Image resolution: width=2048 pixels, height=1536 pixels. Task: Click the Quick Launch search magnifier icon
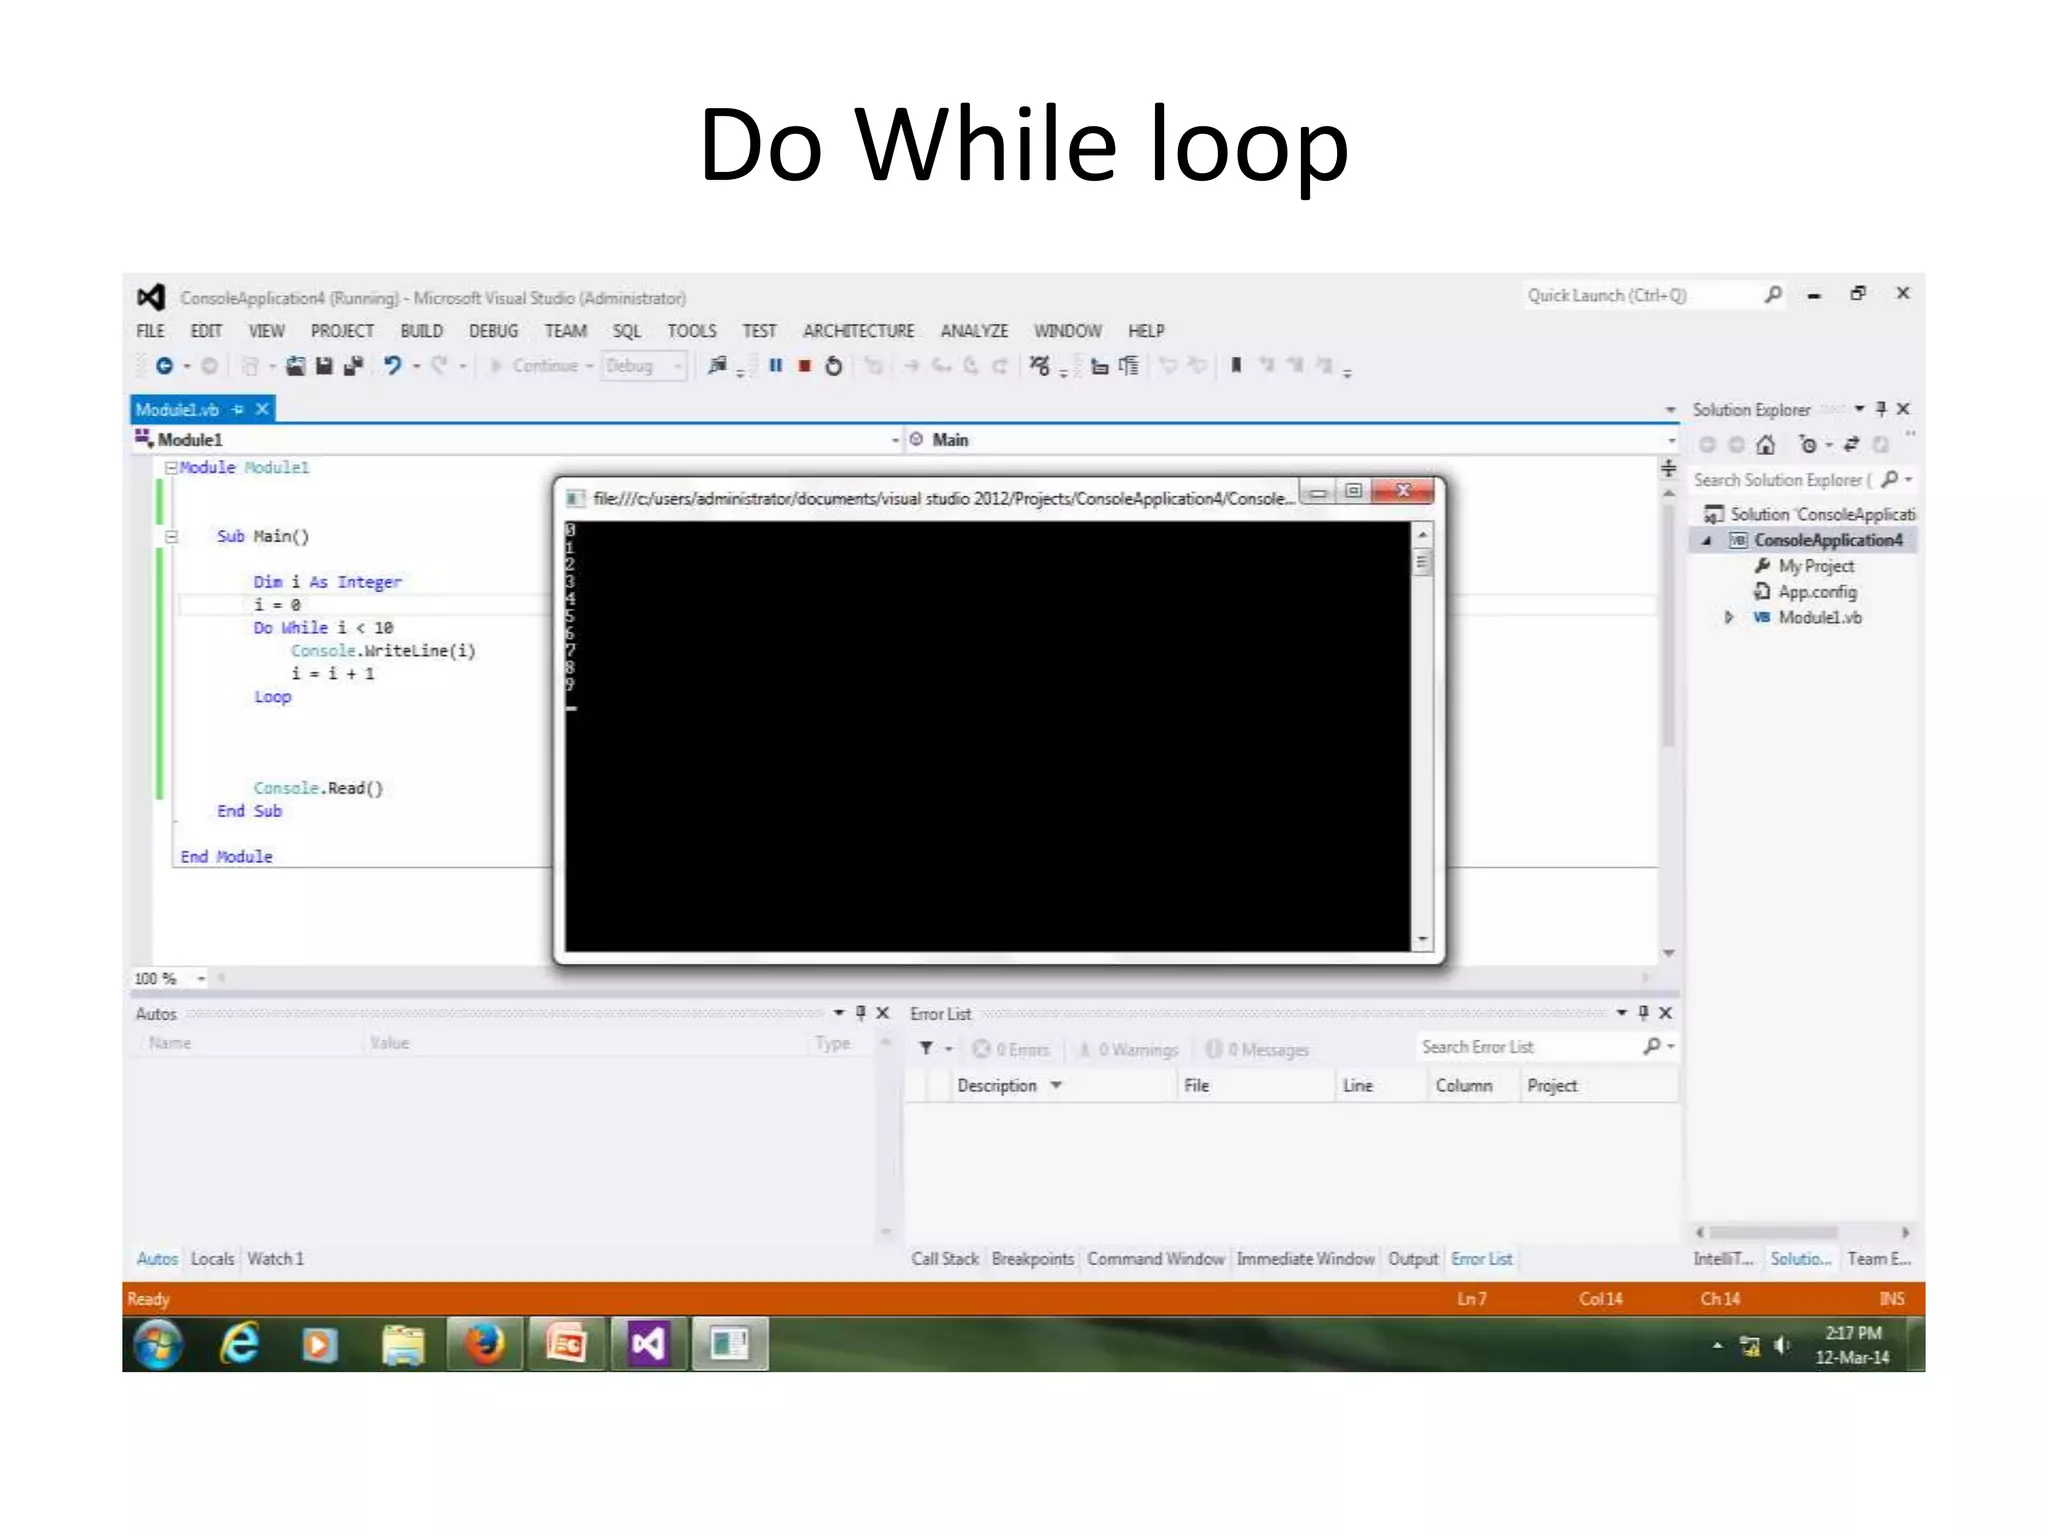(1773, 294)
